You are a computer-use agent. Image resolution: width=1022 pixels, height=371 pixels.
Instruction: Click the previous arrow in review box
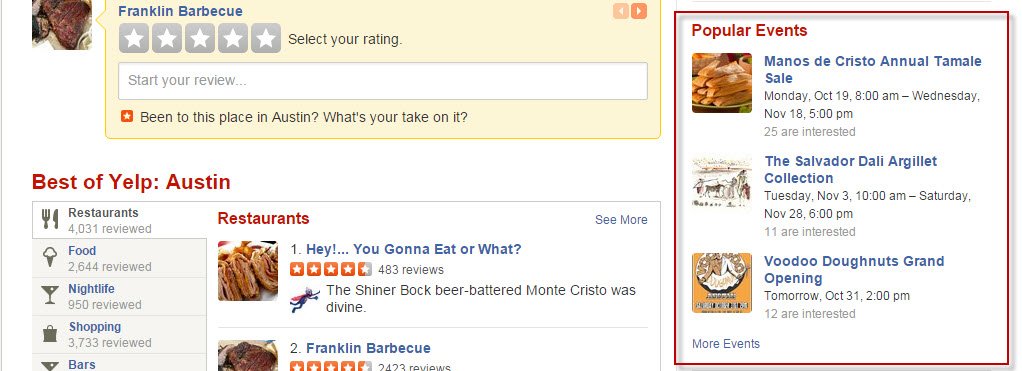pos(620,11)
